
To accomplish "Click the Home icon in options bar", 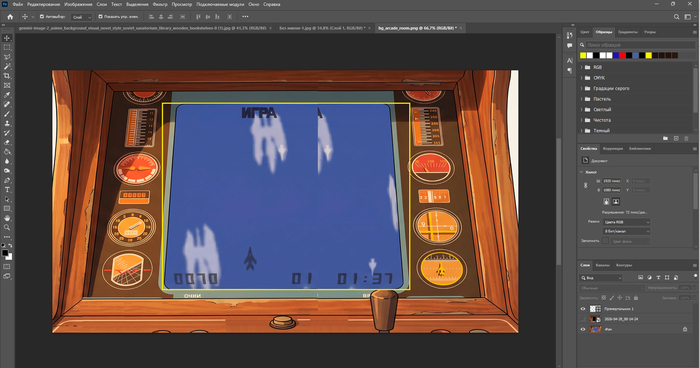I will point(10,17).
